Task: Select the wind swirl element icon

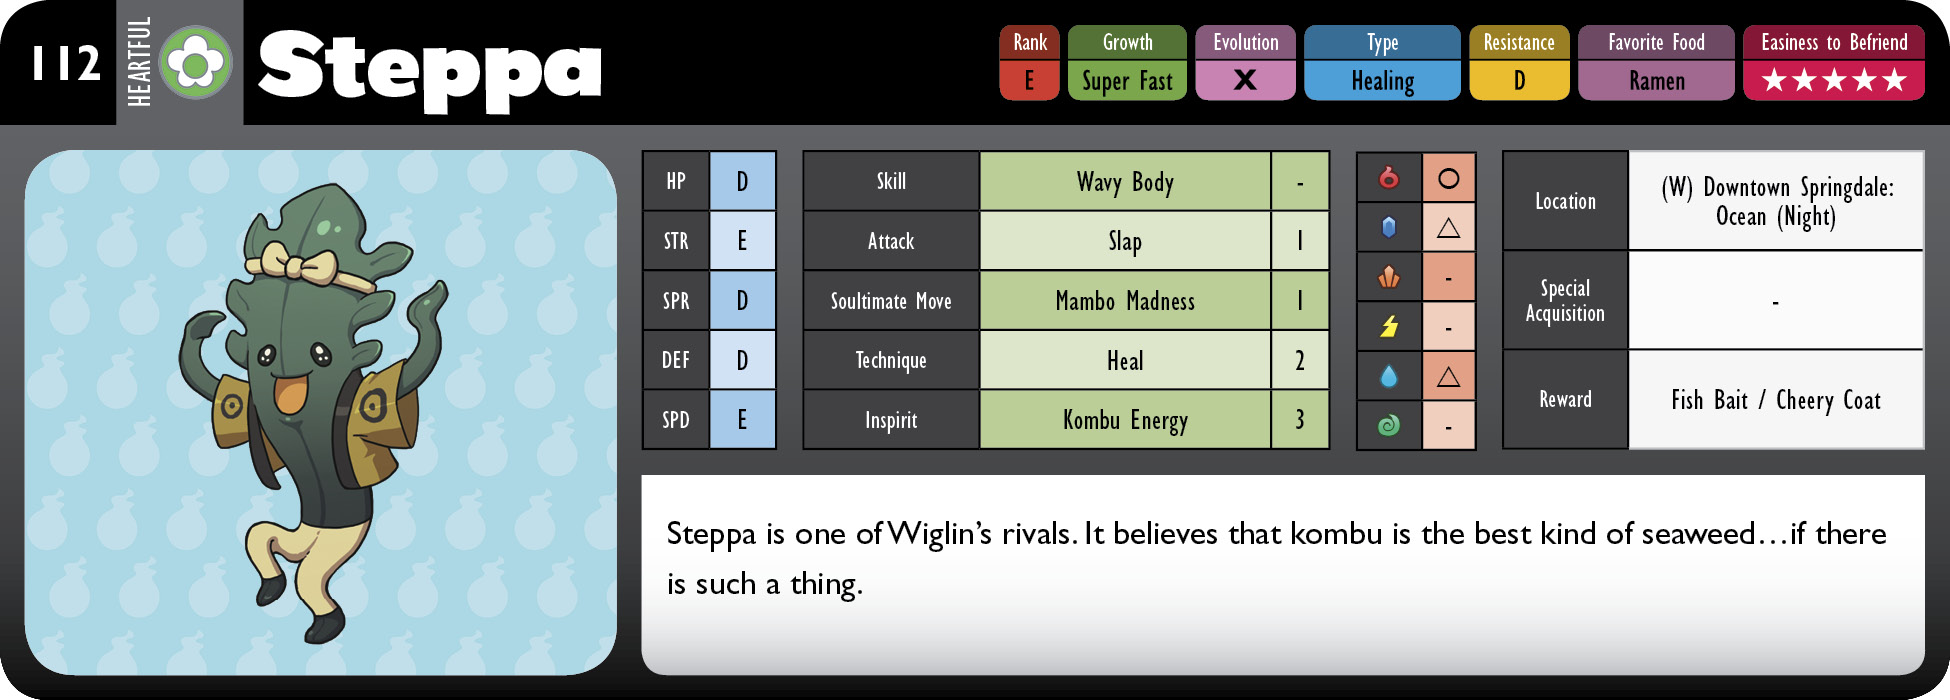Action: [1388, 425]
